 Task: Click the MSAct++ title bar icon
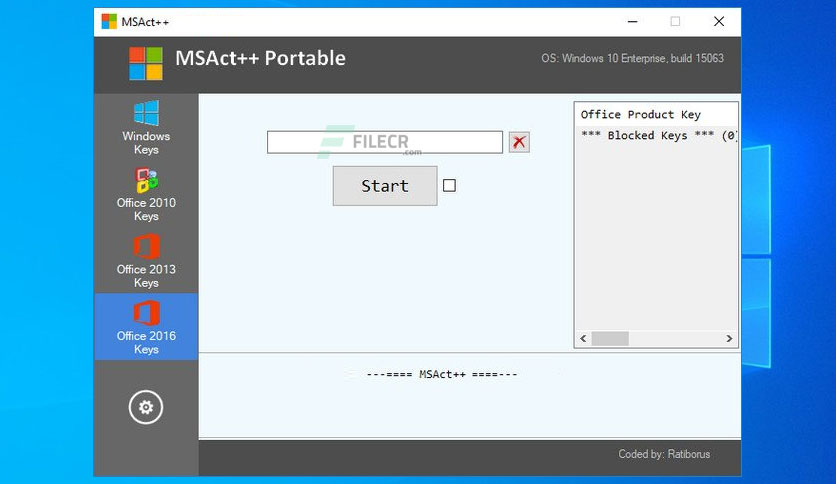pyautogui.click(x=109, y=21)
